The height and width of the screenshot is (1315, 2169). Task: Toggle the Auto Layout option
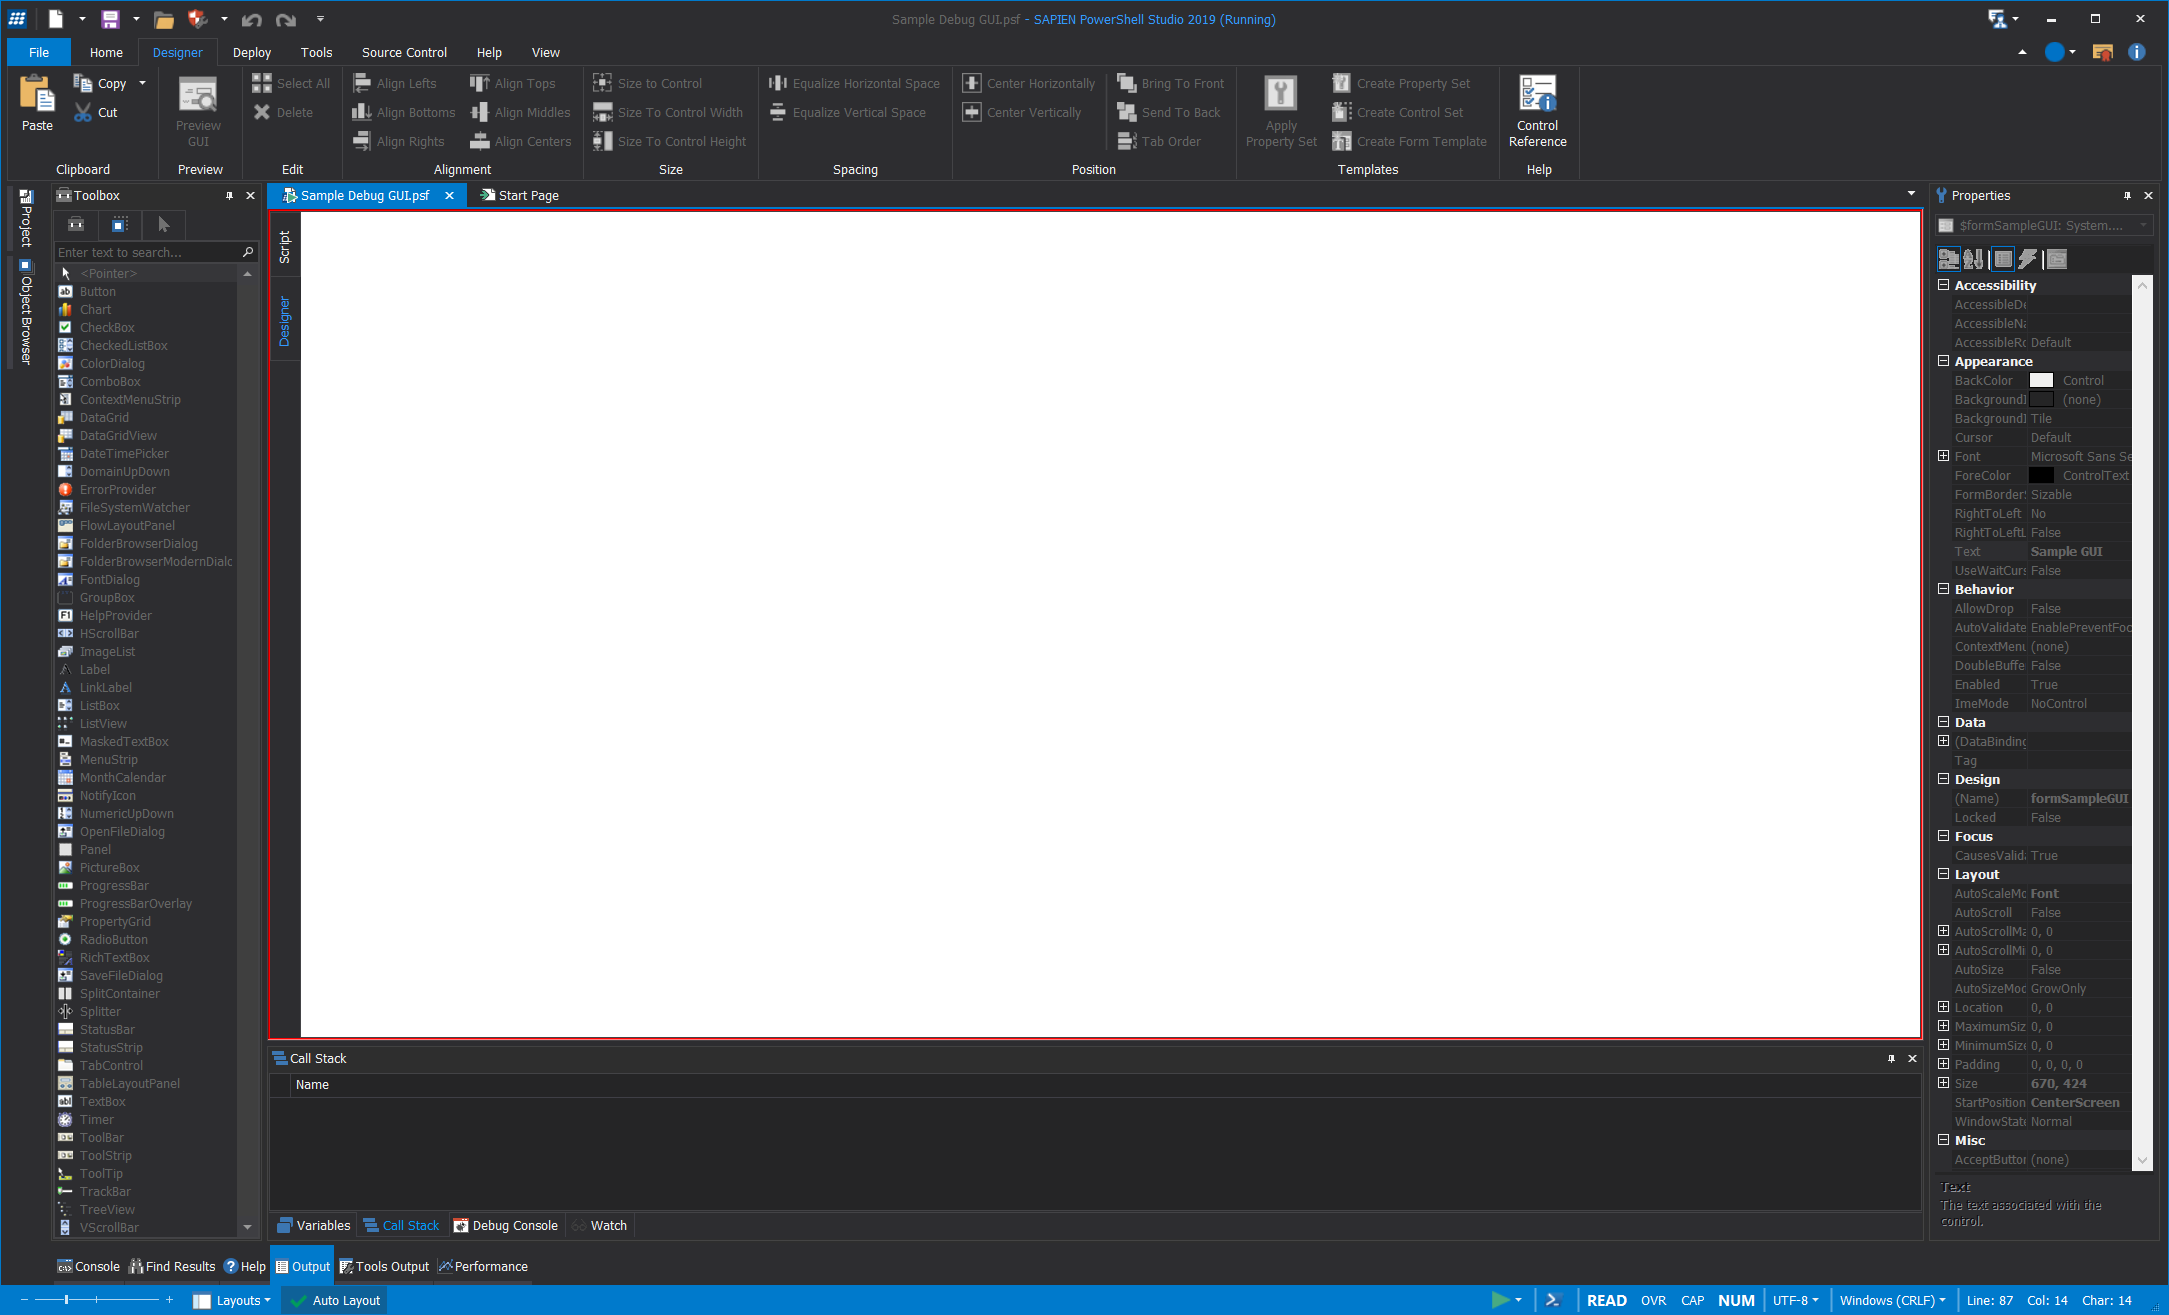335,1300
